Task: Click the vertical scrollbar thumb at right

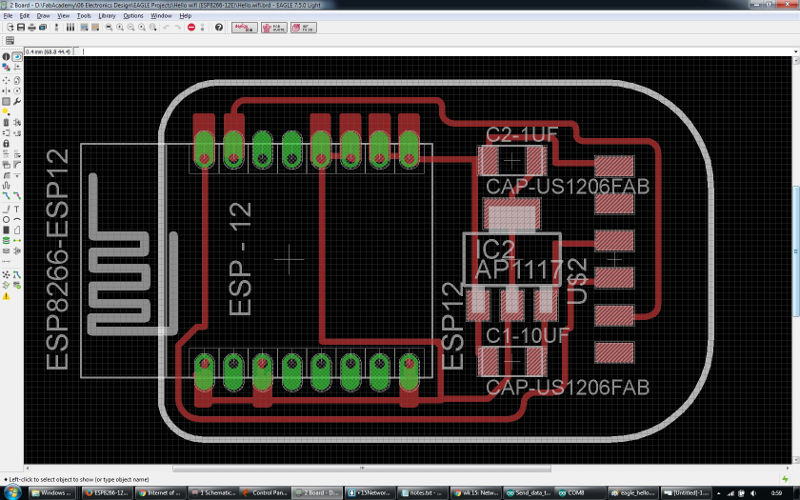Action: 795,252
